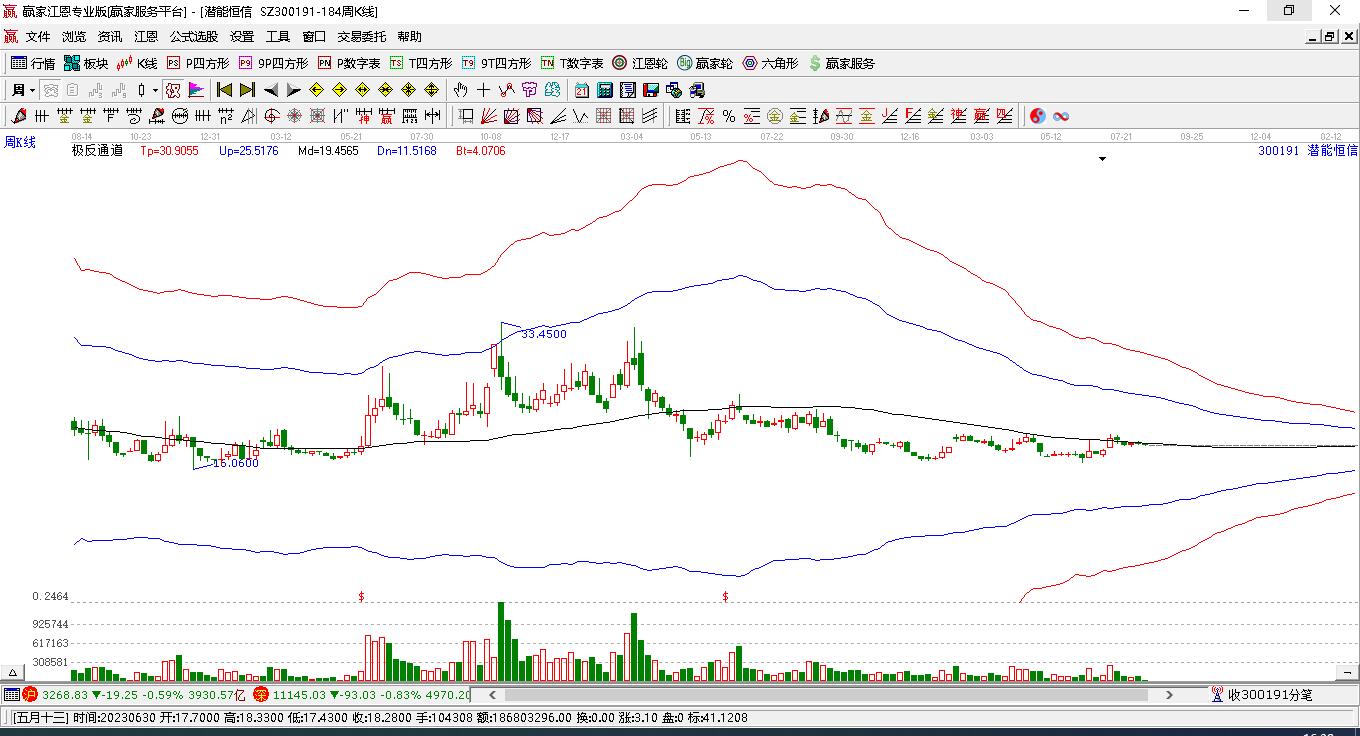
Task: Click the percent sign tool icon
Action: [x=728, y=116]
